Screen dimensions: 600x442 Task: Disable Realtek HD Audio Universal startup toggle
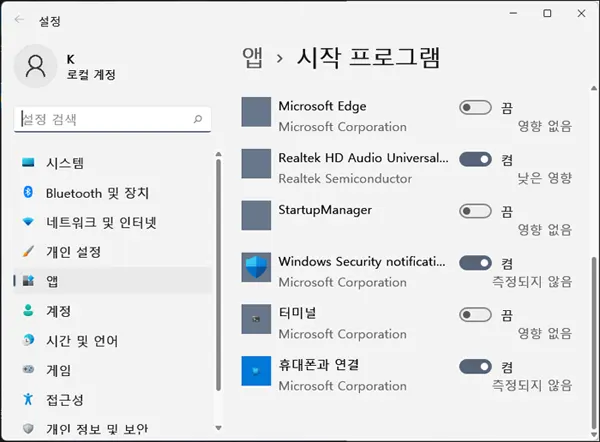click(x=475, y=159)
